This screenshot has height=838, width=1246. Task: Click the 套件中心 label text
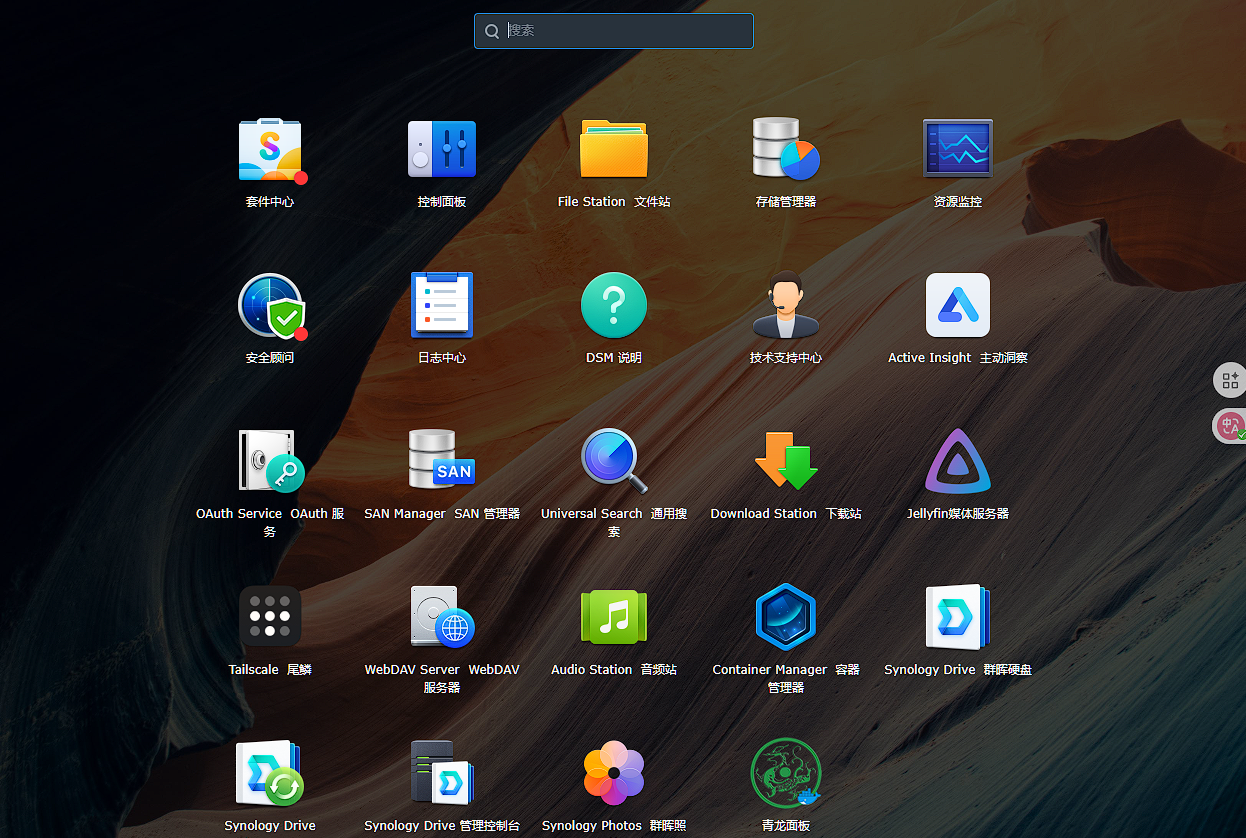[x=270, y=202]
